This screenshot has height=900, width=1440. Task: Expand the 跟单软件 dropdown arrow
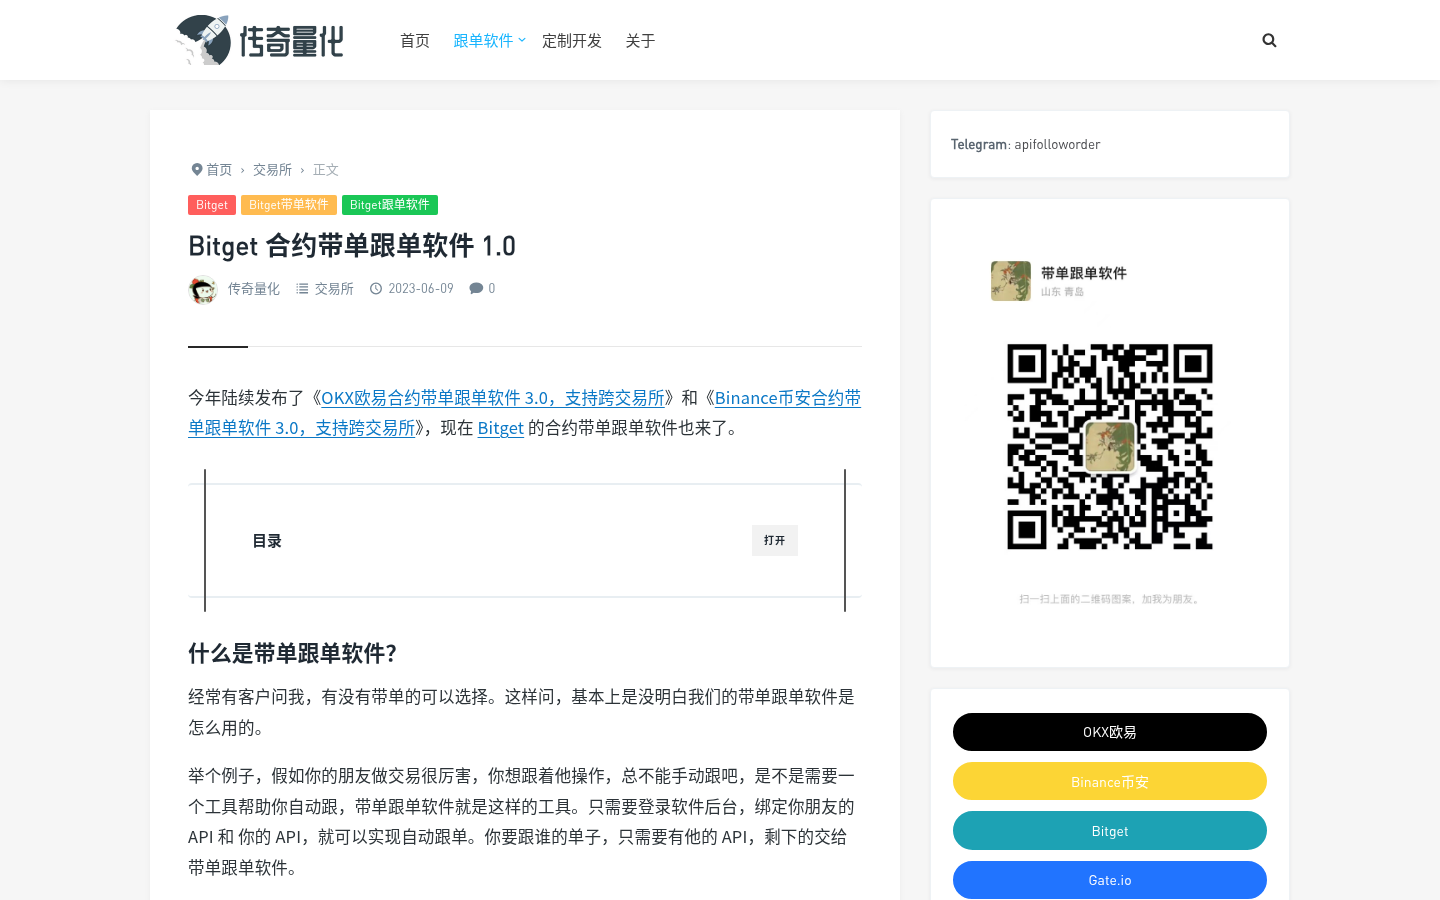522,40
